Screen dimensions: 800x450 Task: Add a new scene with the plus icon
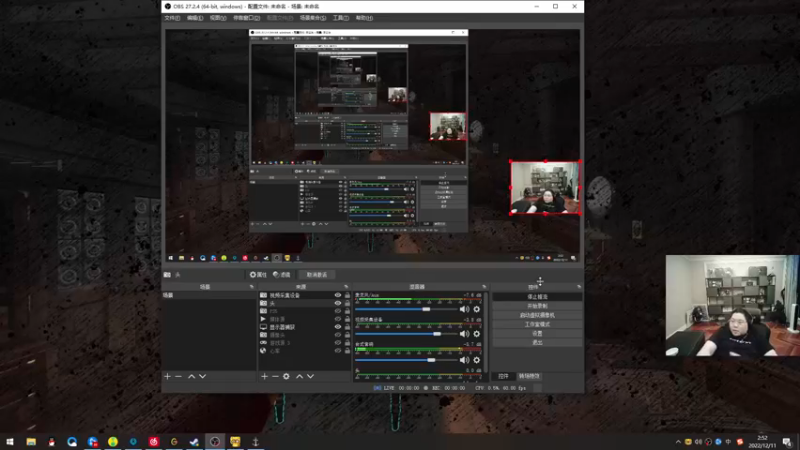tap(167, 377)
